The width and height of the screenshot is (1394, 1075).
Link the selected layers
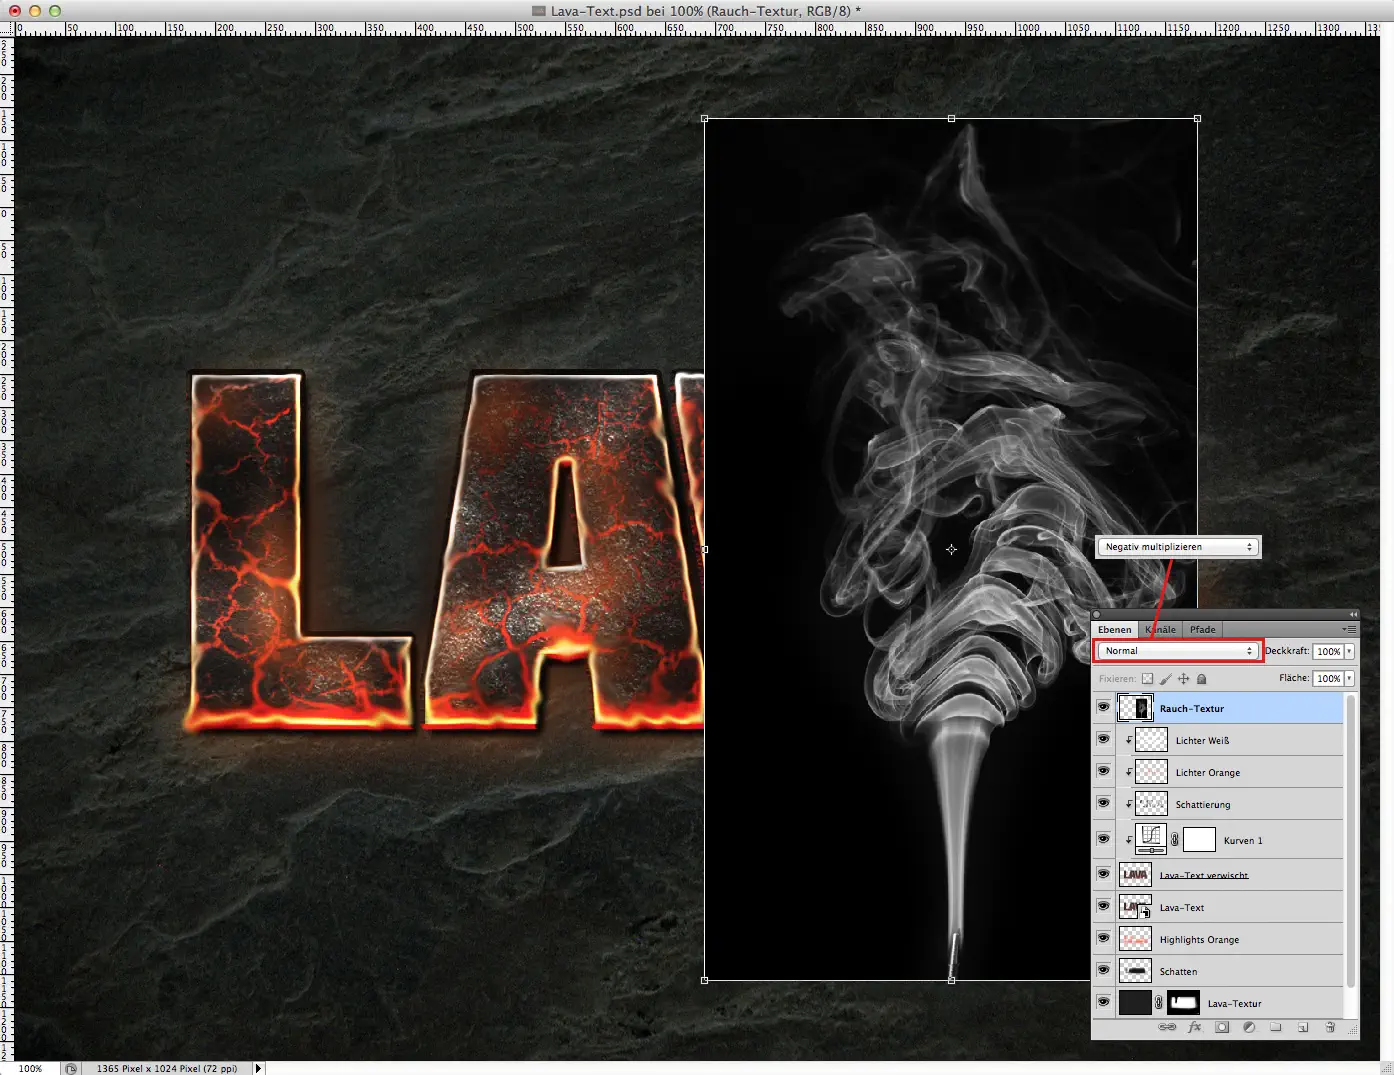pyautogui.click(x=1168, y=1027)
